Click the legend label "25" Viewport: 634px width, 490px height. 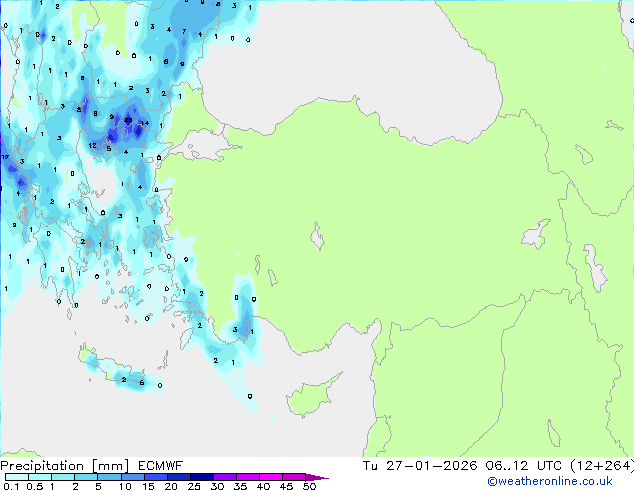tap(194, 486)
